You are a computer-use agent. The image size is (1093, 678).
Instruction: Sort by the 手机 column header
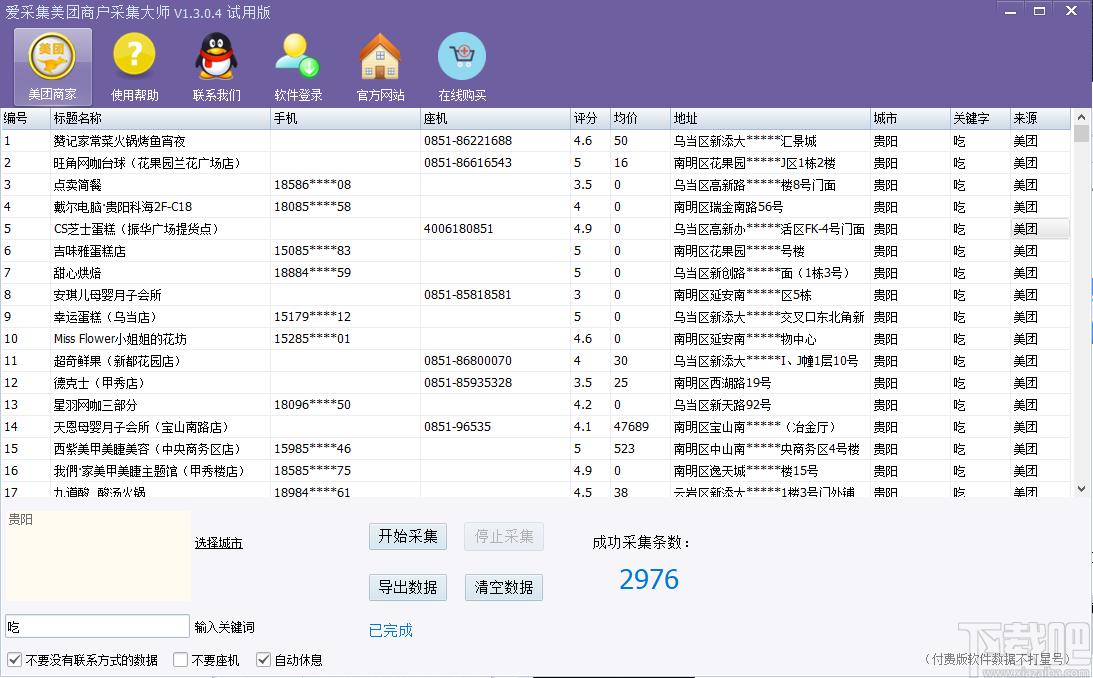point(346,118)
